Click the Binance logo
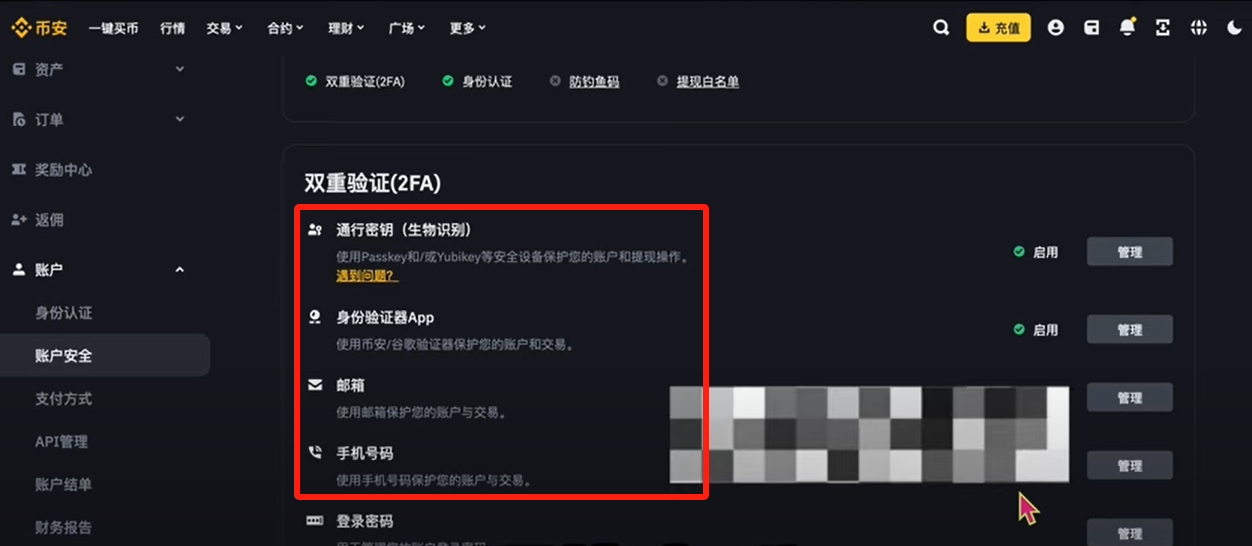 click(x=39, y=28)
